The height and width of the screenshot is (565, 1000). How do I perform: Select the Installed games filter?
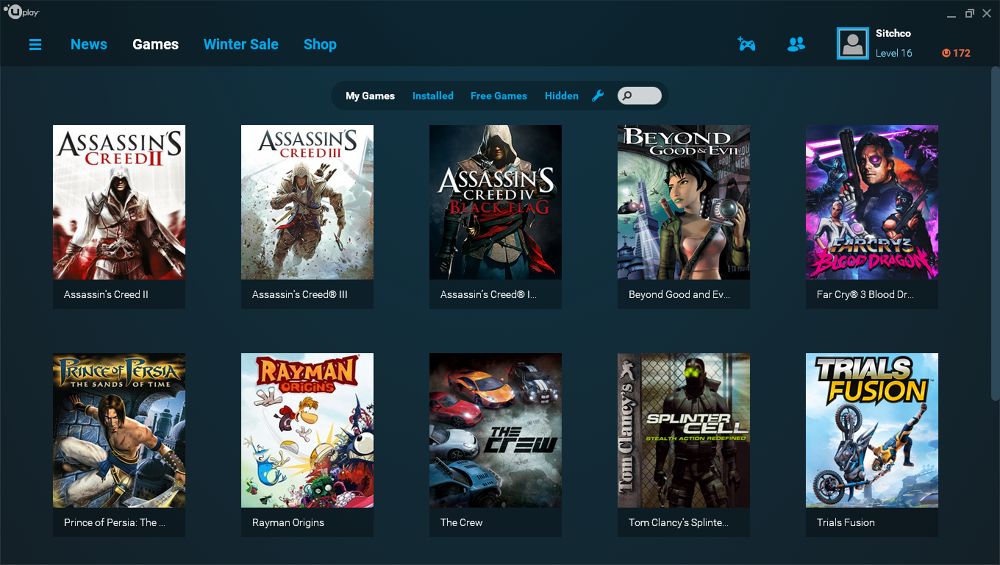433,96
